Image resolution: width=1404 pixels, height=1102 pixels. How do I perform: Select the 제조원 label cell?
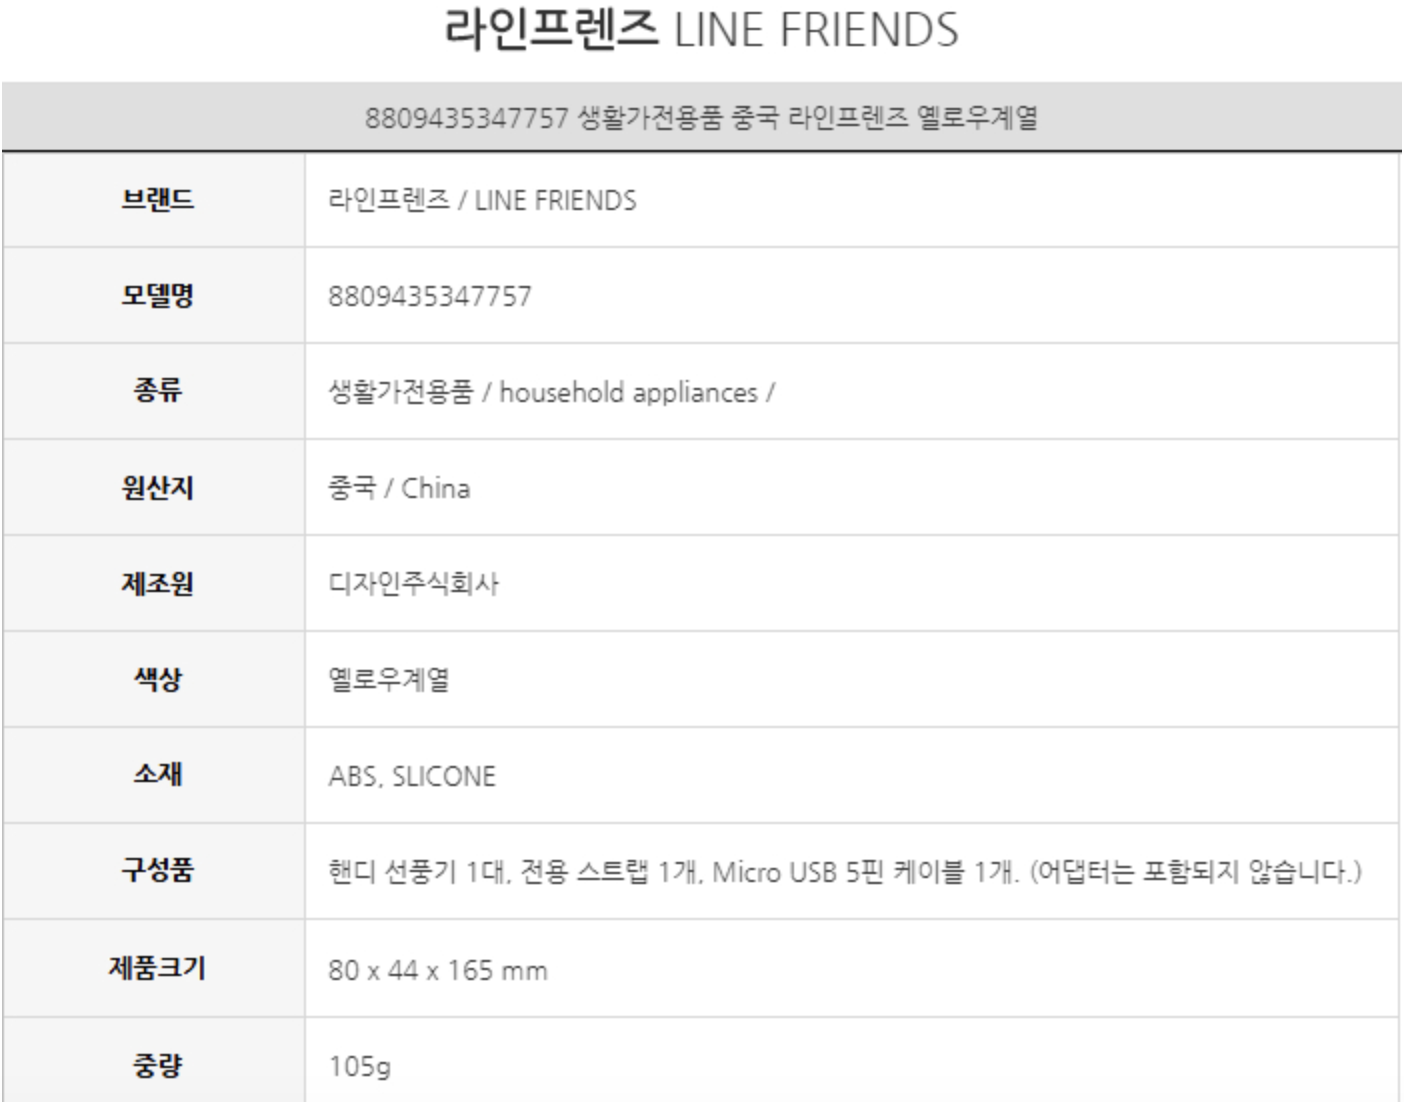coord(157,583)
